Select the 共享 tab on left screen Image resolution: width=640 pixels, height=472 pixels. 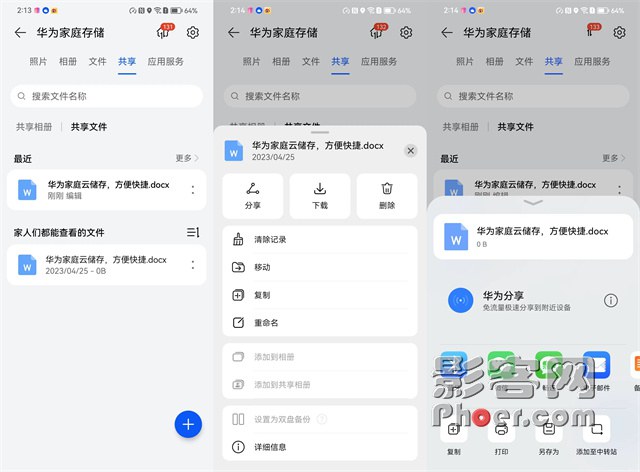click(x=127, y=62)
